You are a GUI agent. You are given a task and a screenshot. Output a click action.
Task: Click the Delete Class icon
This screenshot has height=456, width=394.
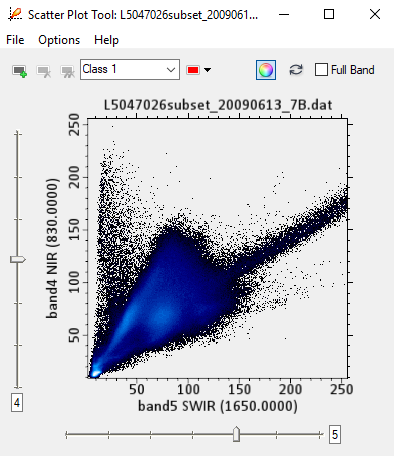[44, 71]
